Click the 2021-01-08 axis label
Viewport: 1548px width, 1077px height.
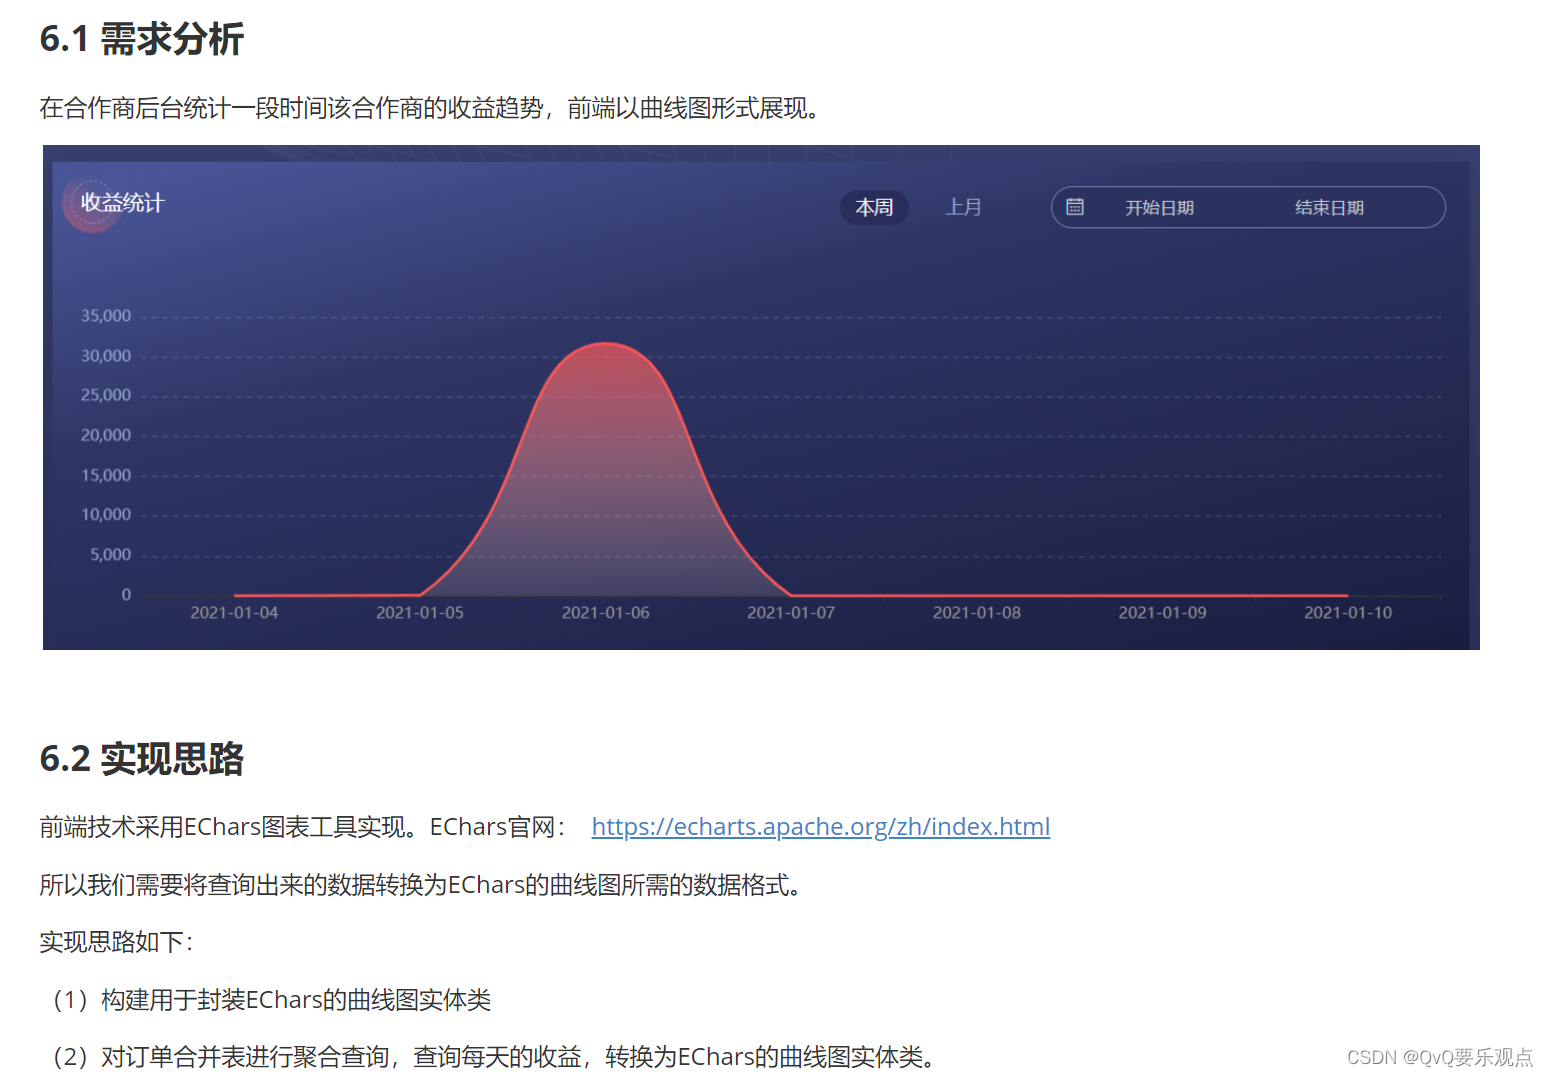pos(977,612)
